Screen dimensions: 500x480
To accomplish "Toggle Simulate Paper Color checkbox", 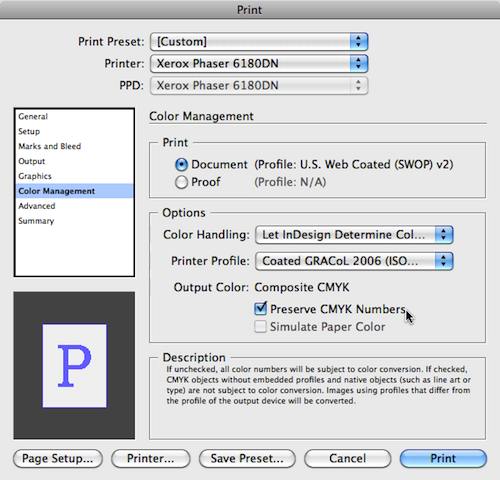I will [260, 327].
